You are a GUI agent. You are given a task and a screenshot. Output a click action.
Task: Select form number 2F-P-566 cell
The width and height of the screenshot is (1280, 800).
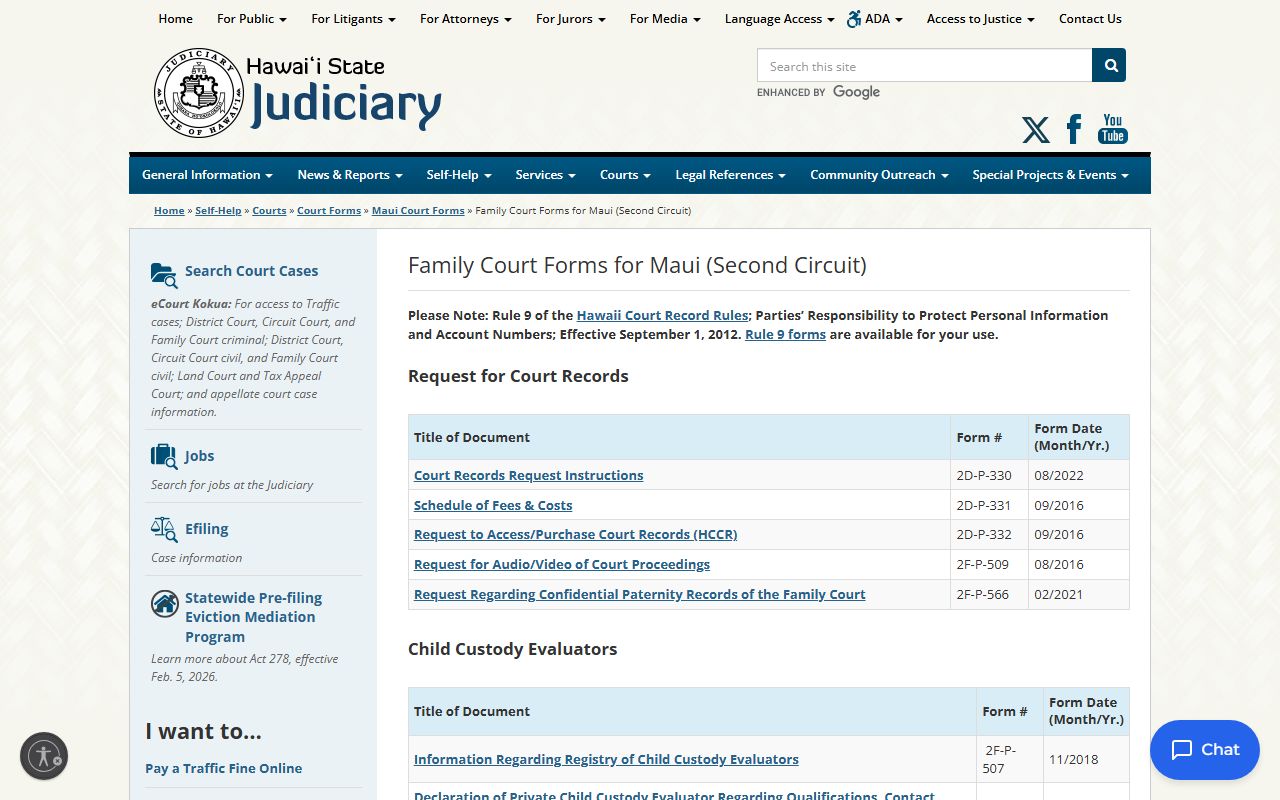(x=989, y=594)
